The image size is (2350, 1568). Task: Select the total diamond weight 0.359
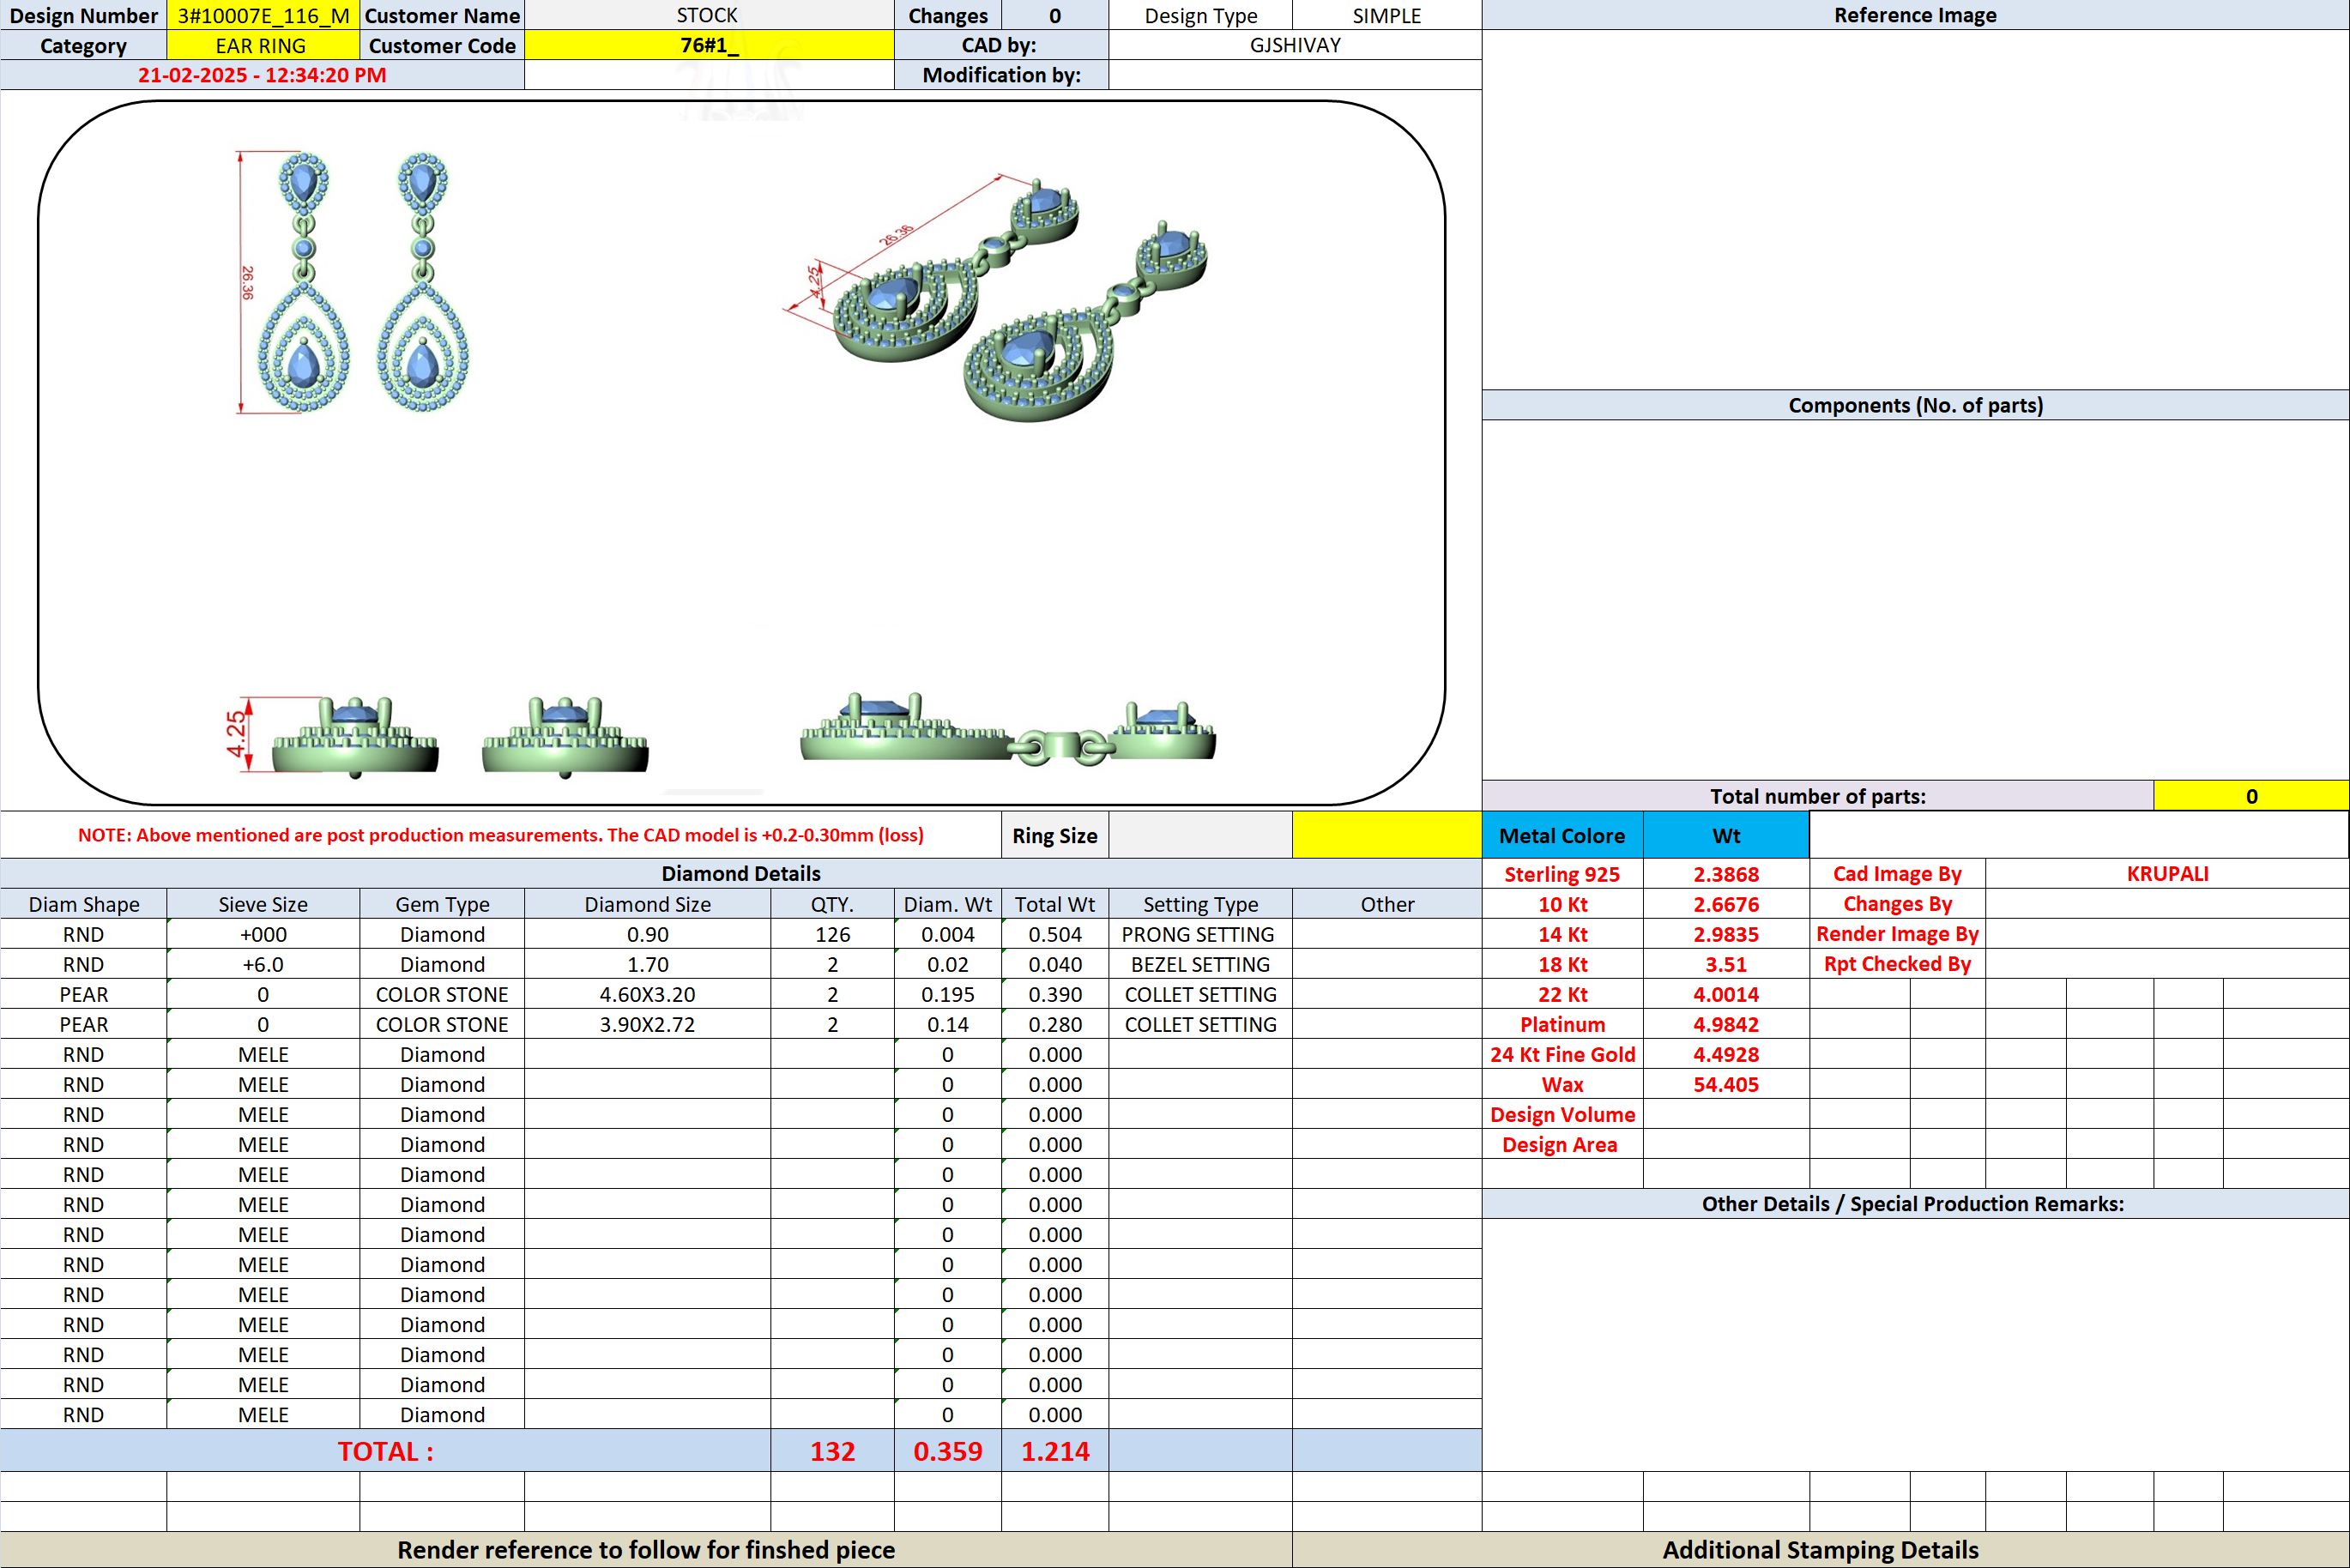click(947, 1451)
